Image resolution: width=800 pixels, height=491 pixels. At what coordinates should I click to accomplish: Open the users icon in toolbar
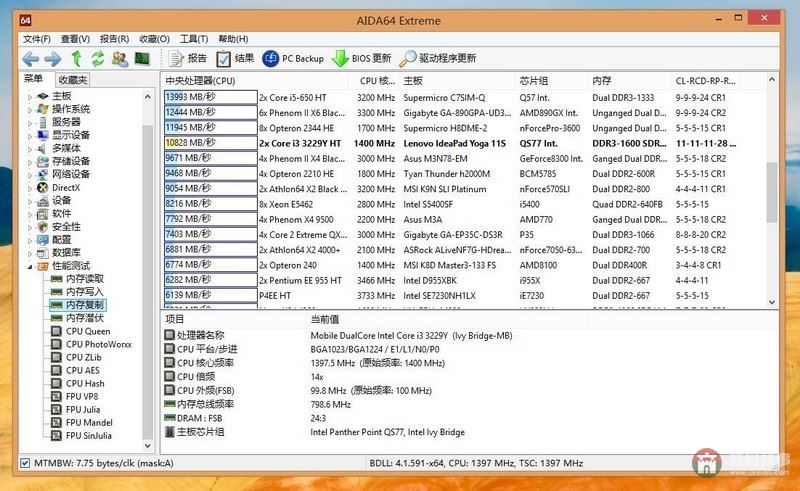[120, 59]
